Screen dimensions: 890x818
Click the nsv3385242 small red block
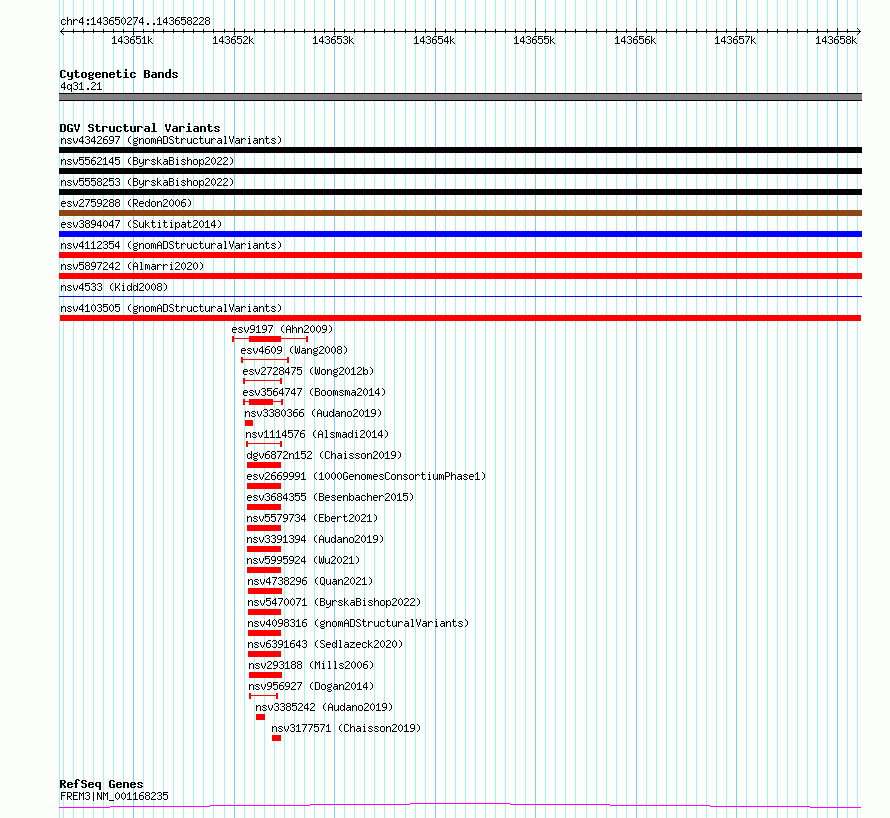coord(261,717)
